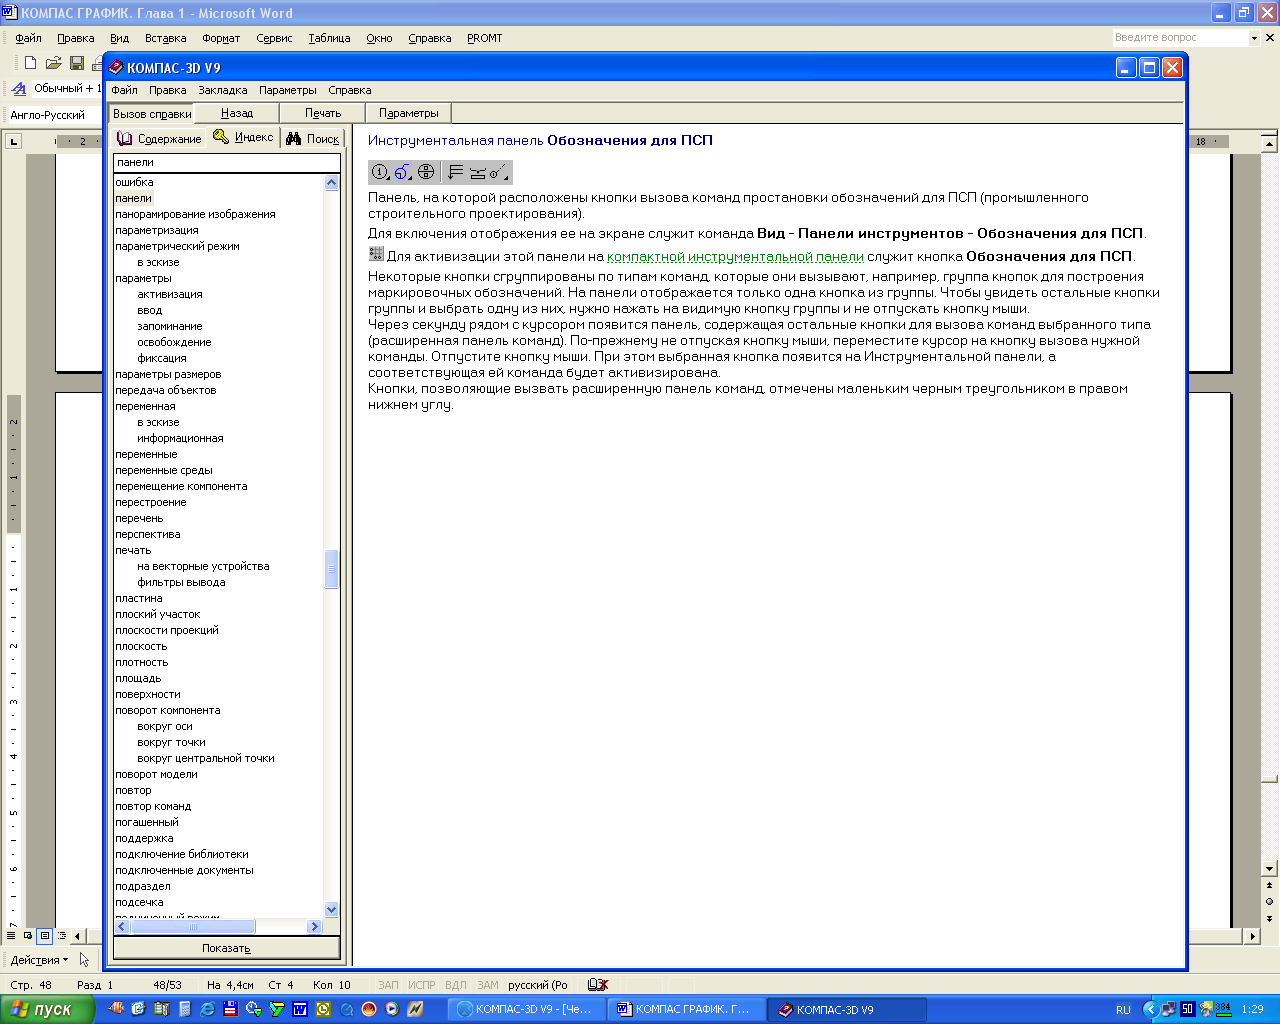Follow the 'компактной инструментальной панели' link

(x=735, y=256)
